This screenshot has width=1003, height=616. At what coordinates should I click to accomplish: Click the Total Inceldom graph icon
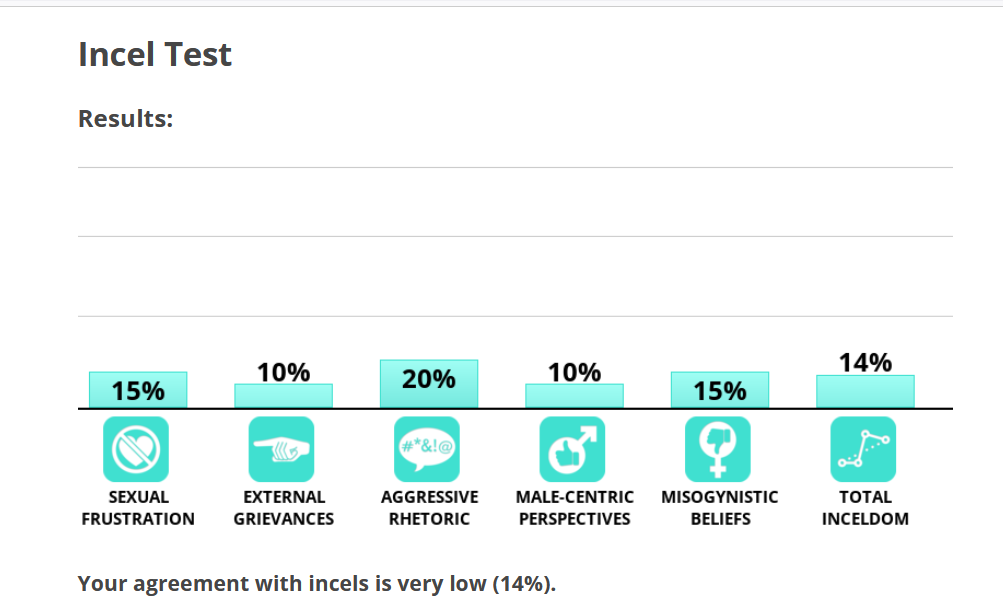(864, 449)
